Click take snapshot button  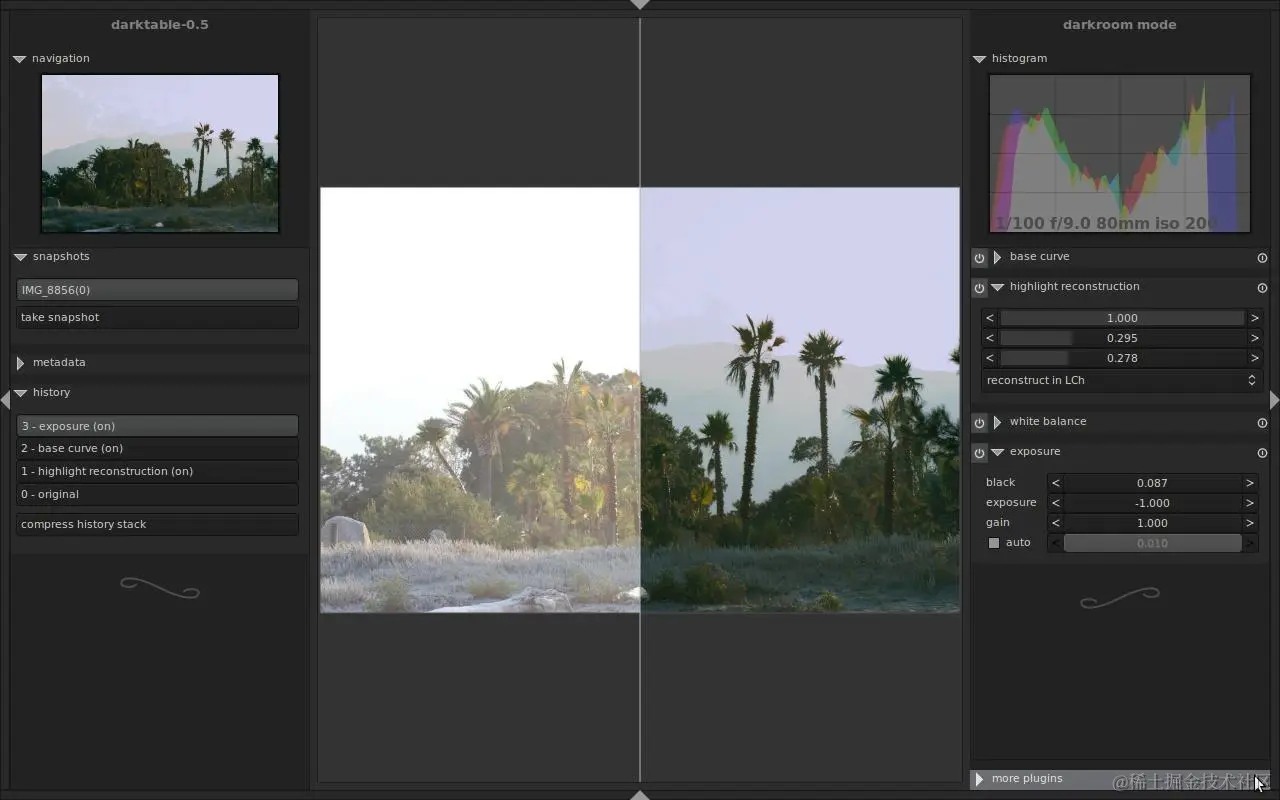(x=157, y=317)
